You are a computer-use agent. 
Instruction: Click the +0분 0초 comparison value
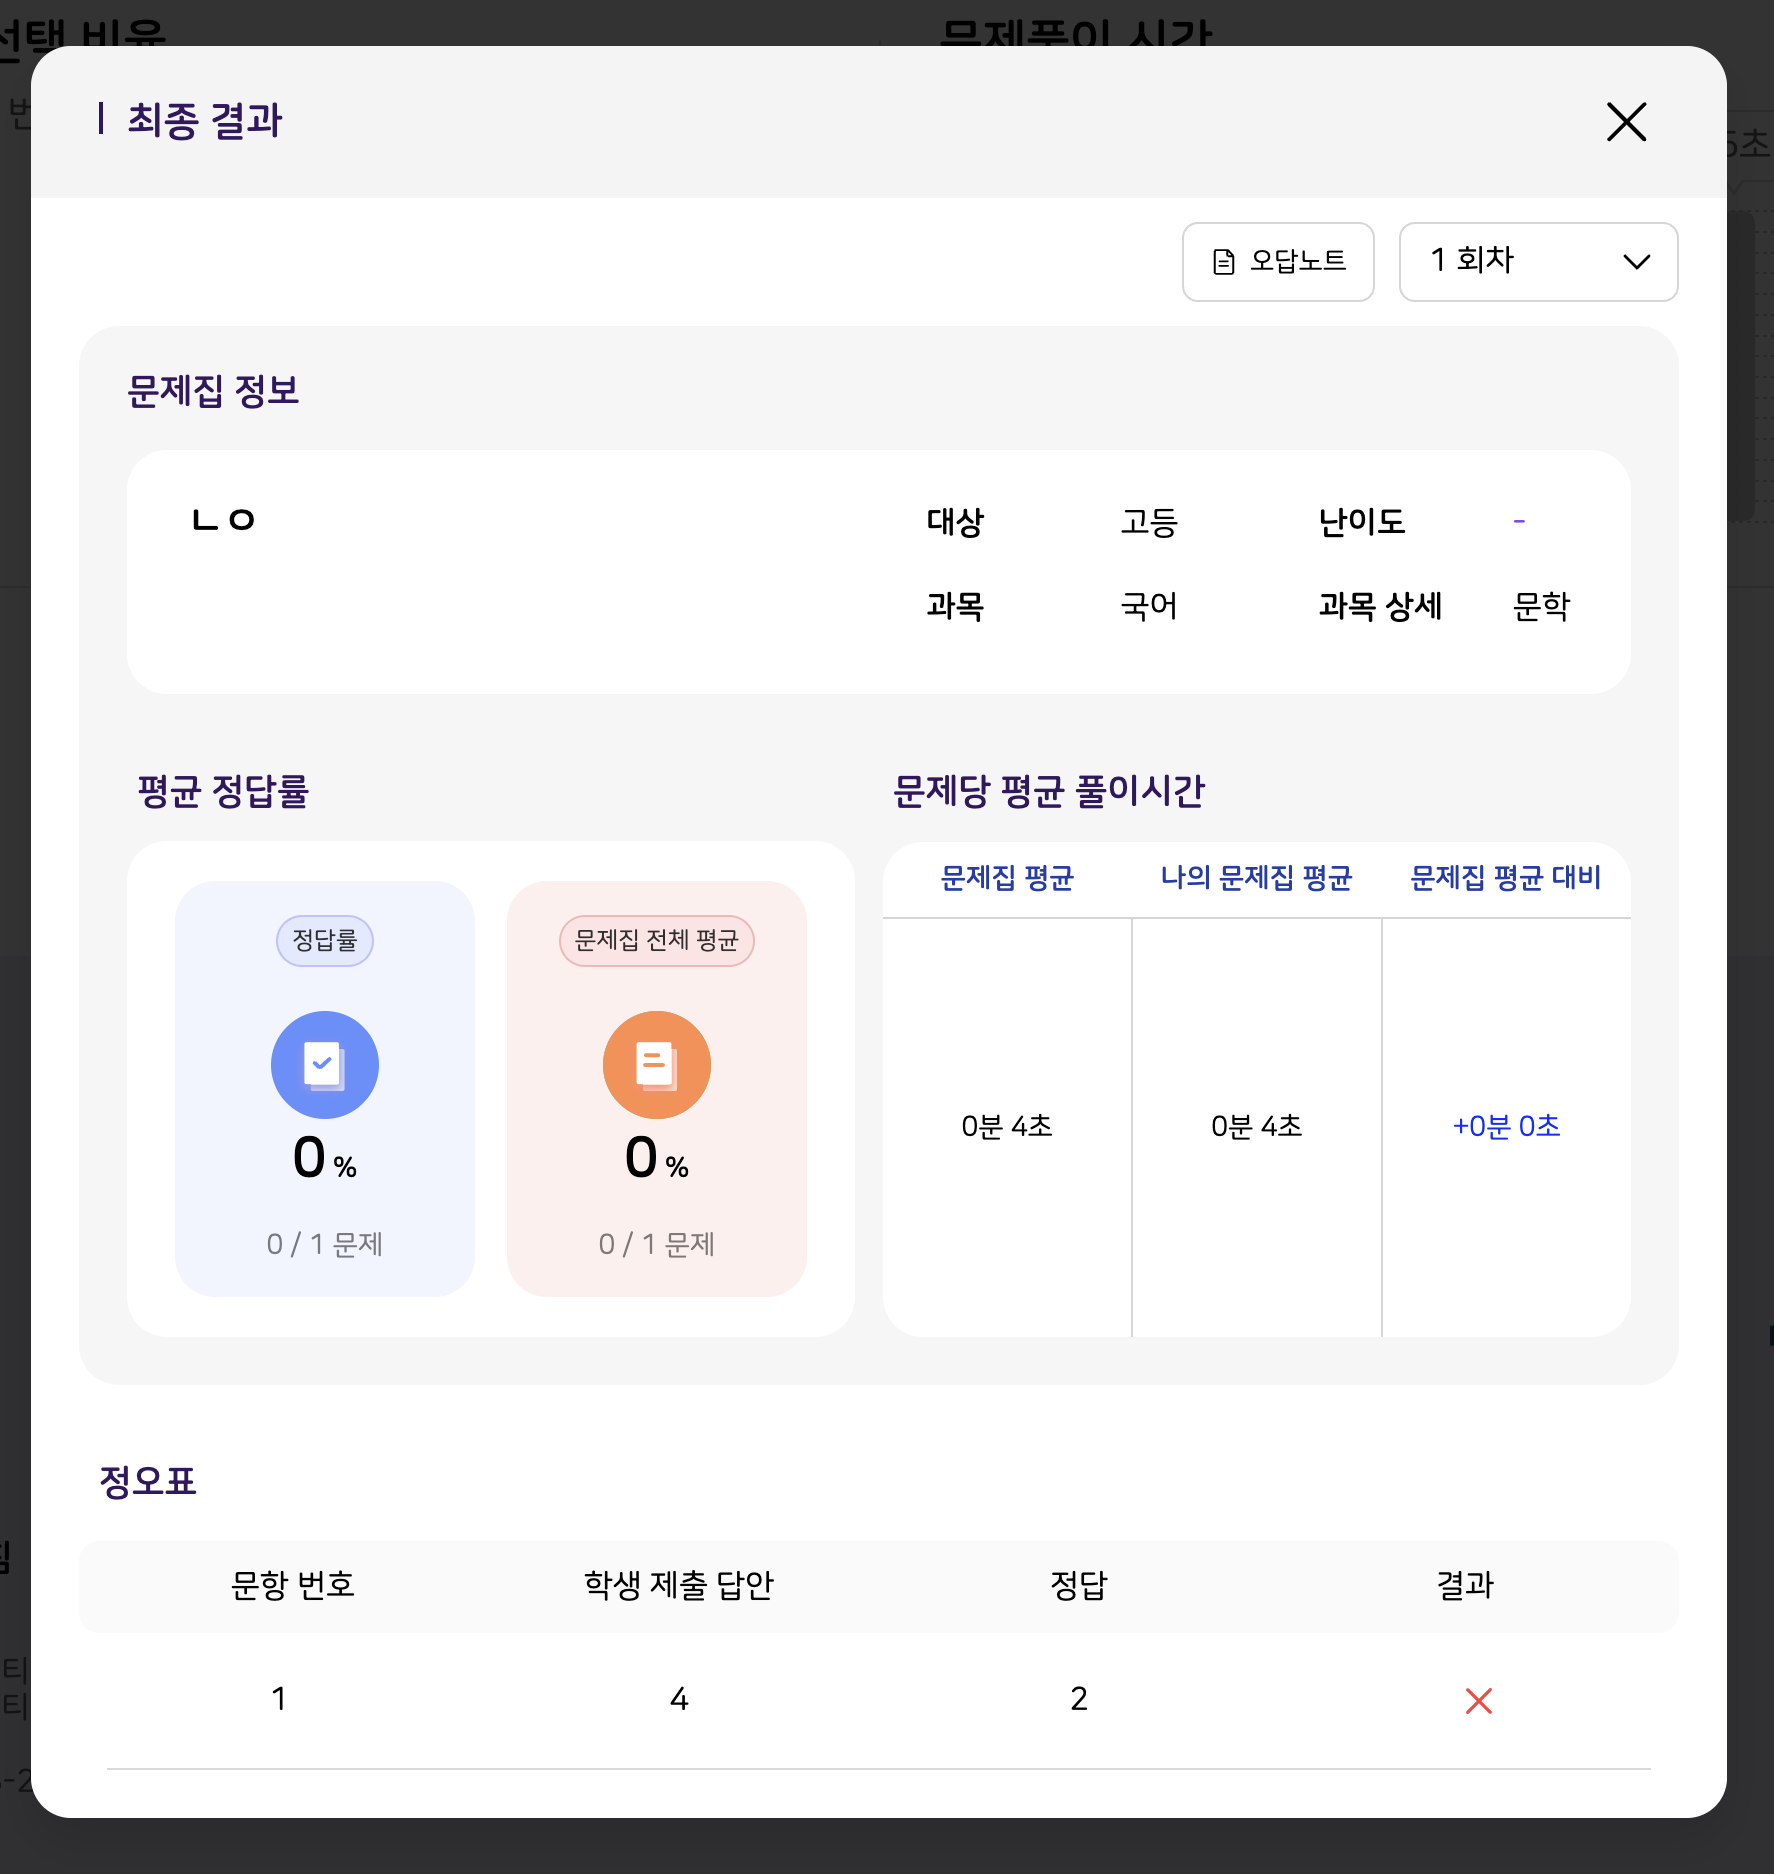1506,1126
